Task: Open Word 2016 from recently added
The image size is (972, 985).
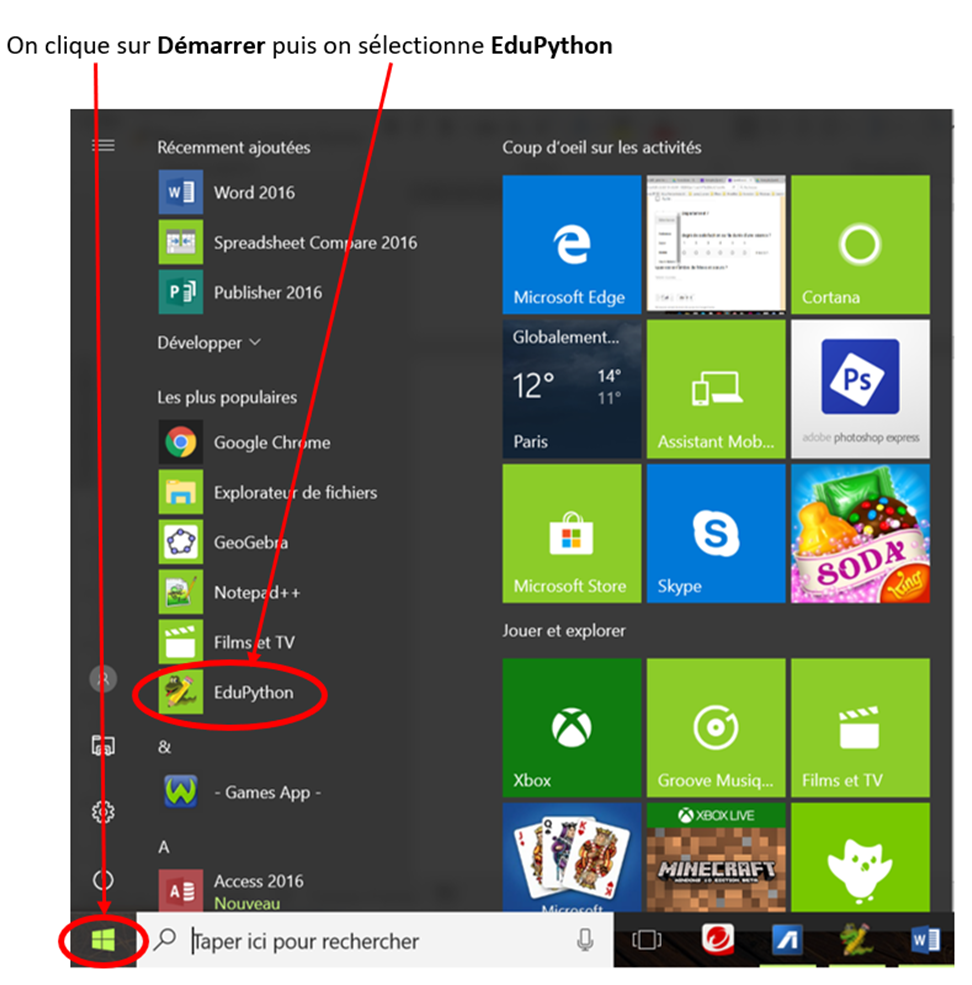Action: [254, 192]
